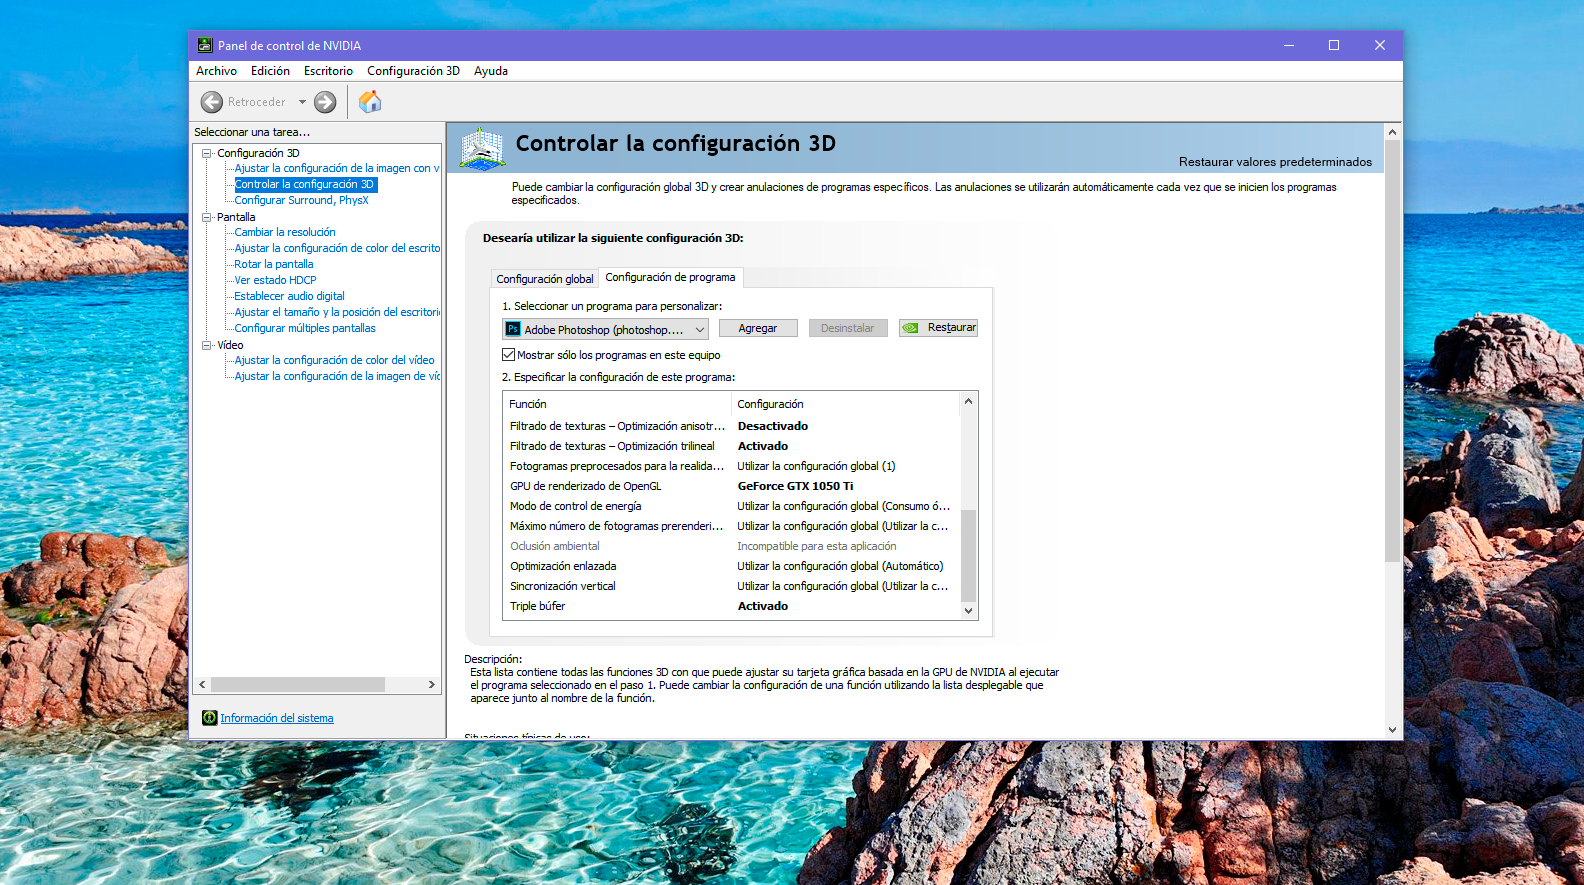The height and width of the screenshot is (885, 1584).
Task: Select Controlar la configuración 3D tree item
Action: [x=304, y=184]
